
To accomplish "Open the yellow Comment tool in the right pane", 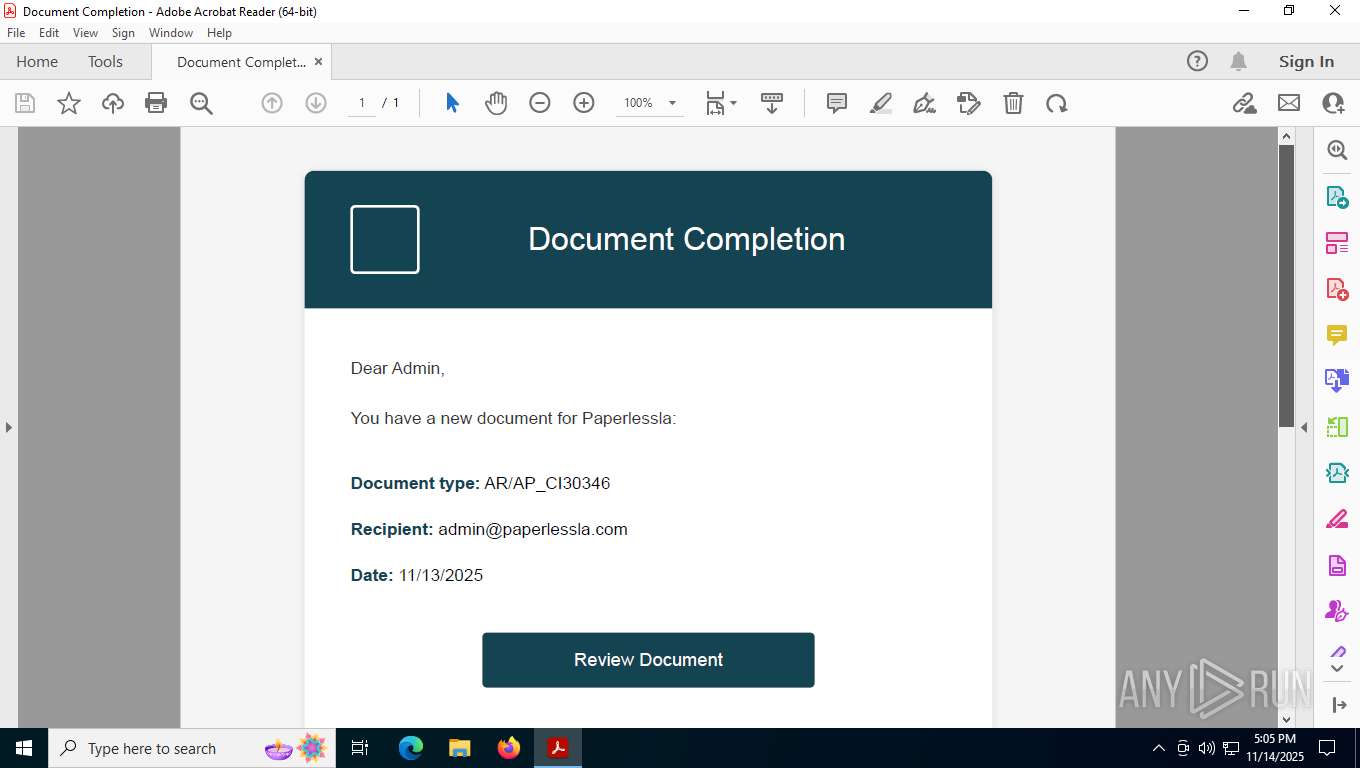I will point(1337,335).
